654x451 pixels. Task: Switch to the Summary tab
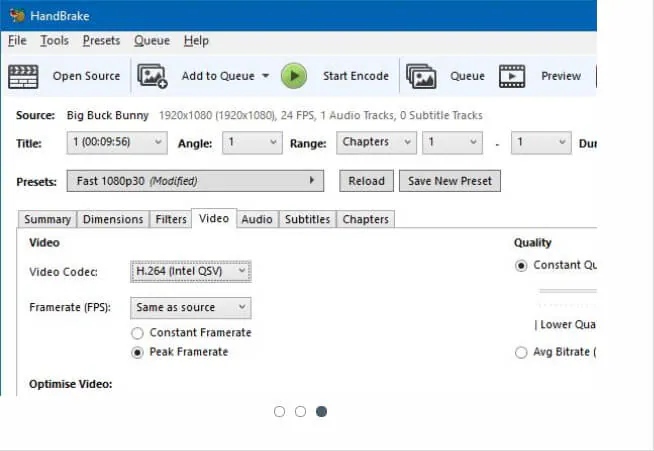click(x=47, y=219)
